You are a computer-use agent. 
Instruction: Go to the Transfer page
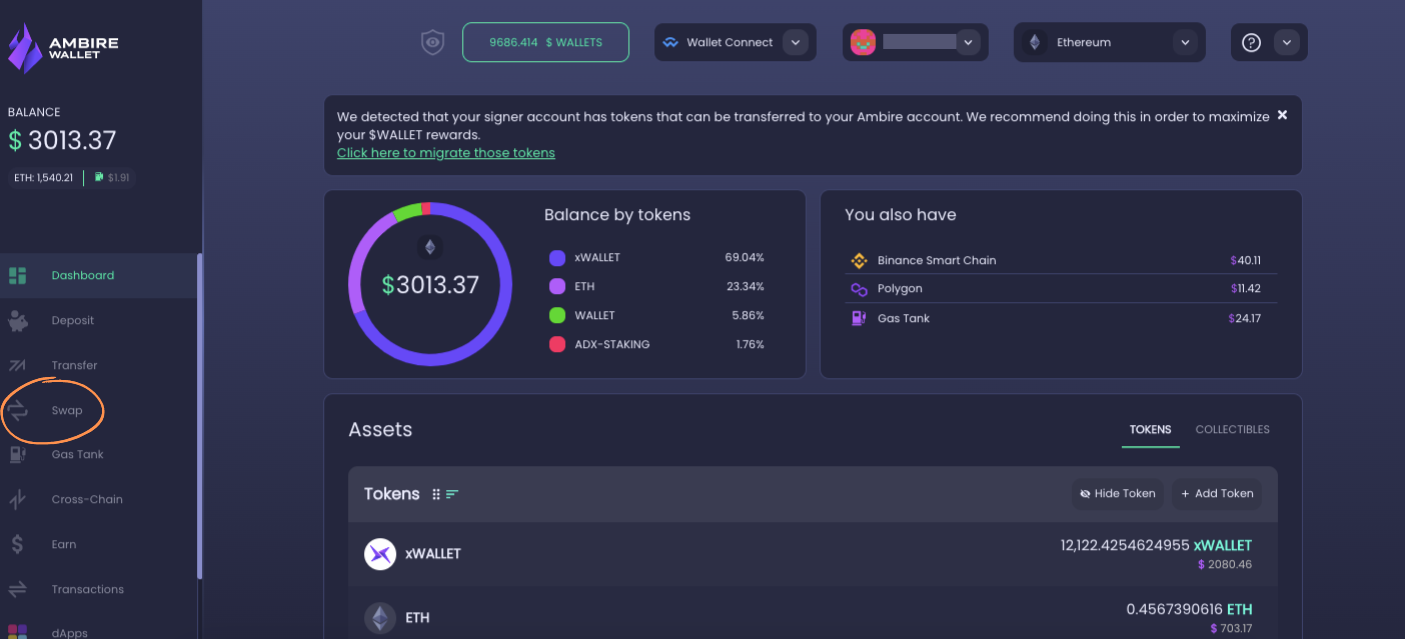coord(98,365)
